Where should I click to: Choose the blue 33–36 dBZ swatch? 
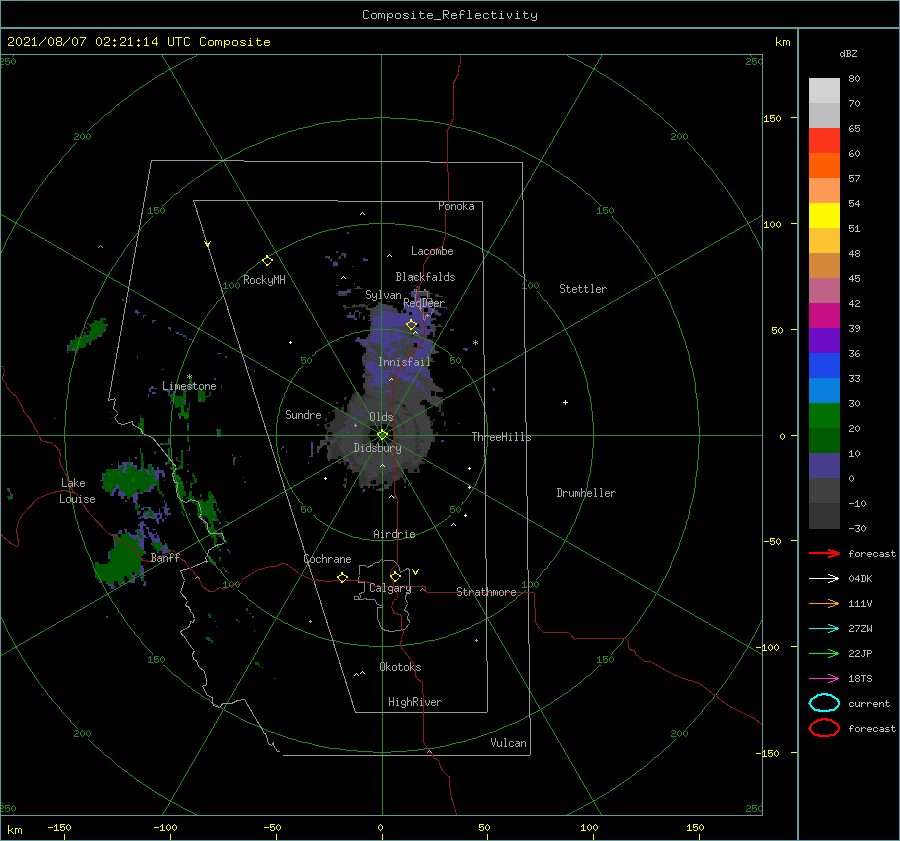(824, 365)
